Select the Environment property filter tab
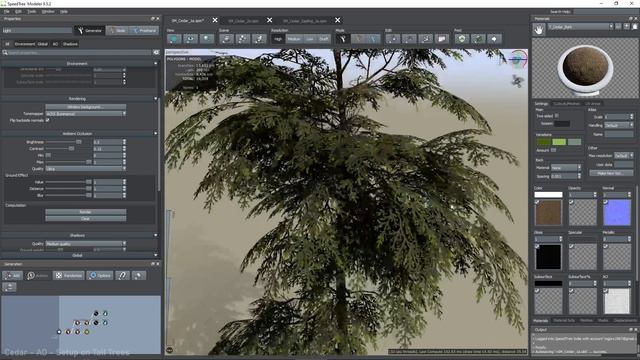The height and width of the screenshot is (360, 640). [25, 44]
